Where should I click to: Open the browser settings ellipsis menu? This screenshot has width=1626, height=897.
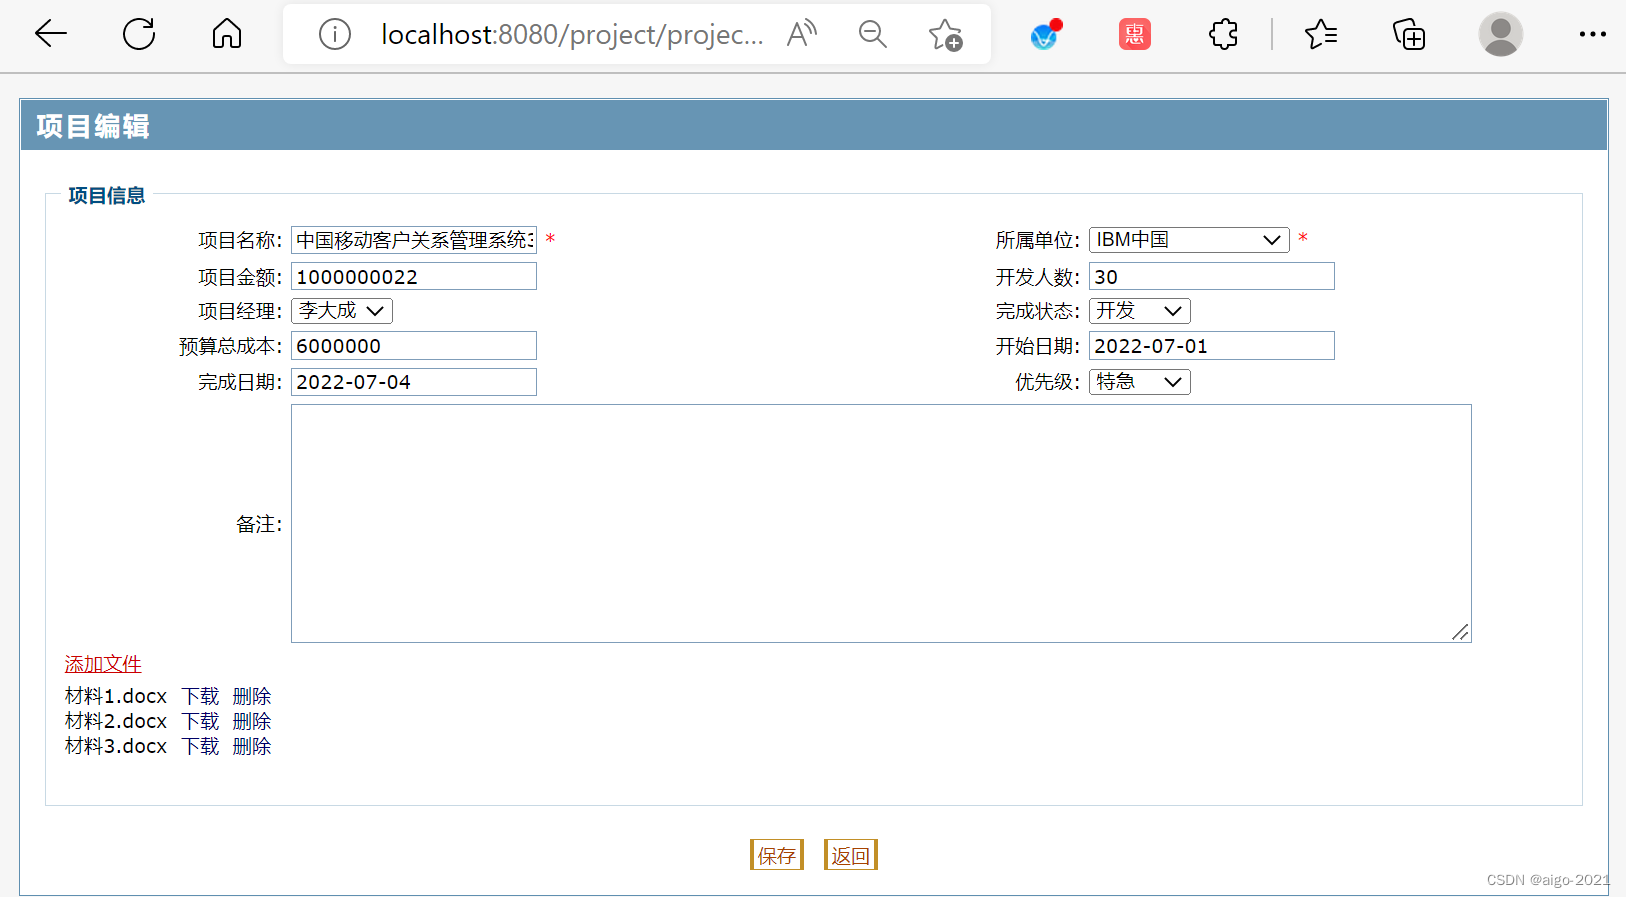(1592, 34)
